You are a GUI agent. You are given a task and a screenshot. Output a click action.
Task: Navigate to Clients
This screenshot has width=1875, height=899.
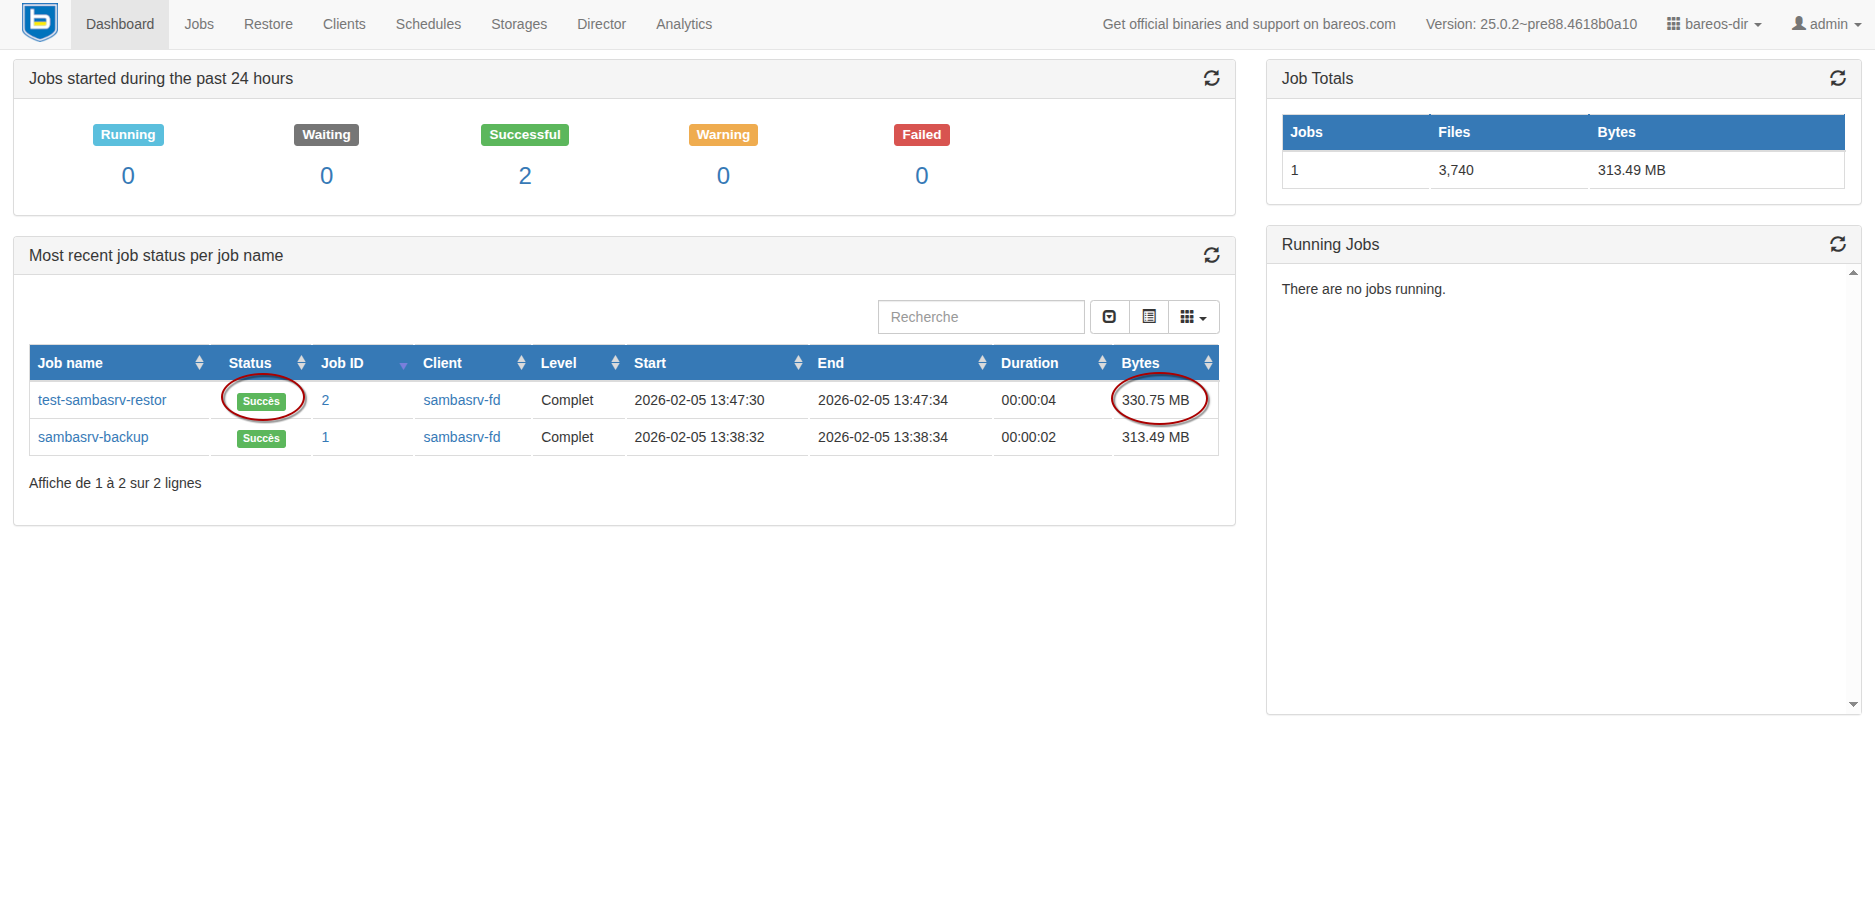coord(344,24)
